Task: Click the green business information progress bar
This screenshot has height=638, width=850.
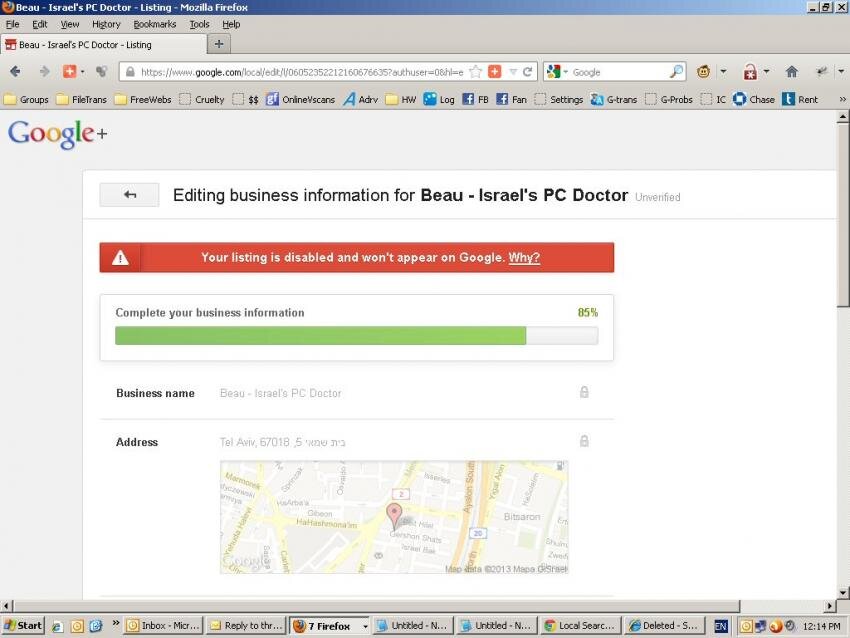Action: pyautogui.click(x=357, y=336)
